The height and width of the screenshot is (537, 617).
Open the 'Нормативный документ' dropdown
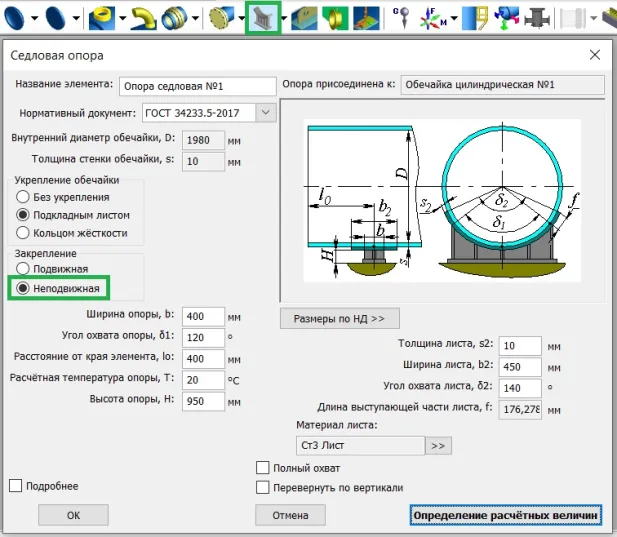point(265,113)
